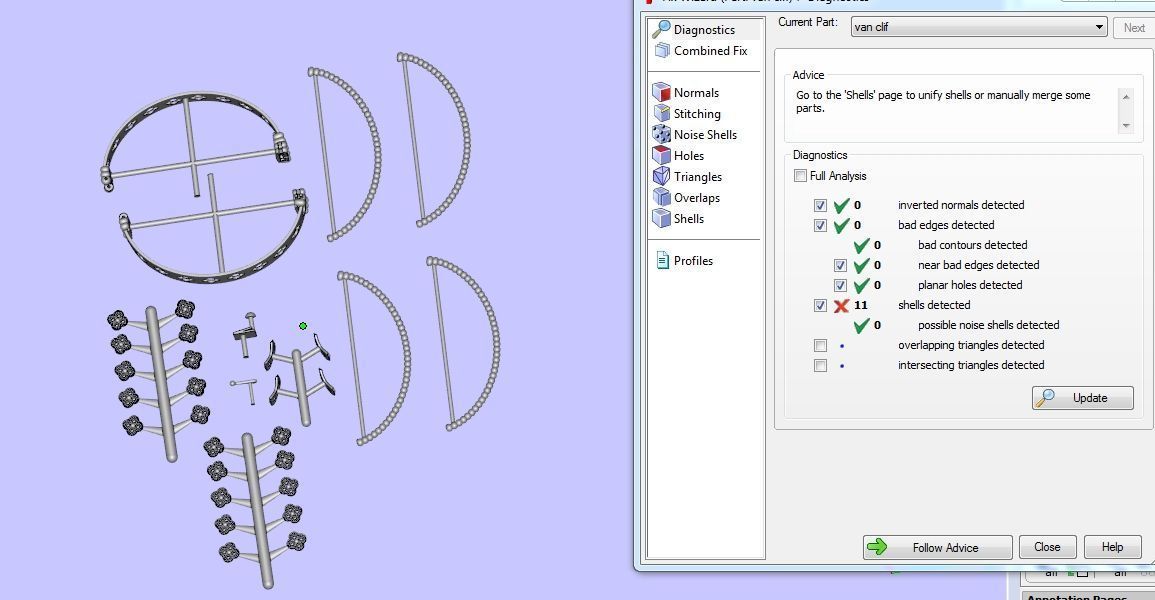The image size is (1155, 600).
Task: Click the green point marker in viewport
Action: 303,325
